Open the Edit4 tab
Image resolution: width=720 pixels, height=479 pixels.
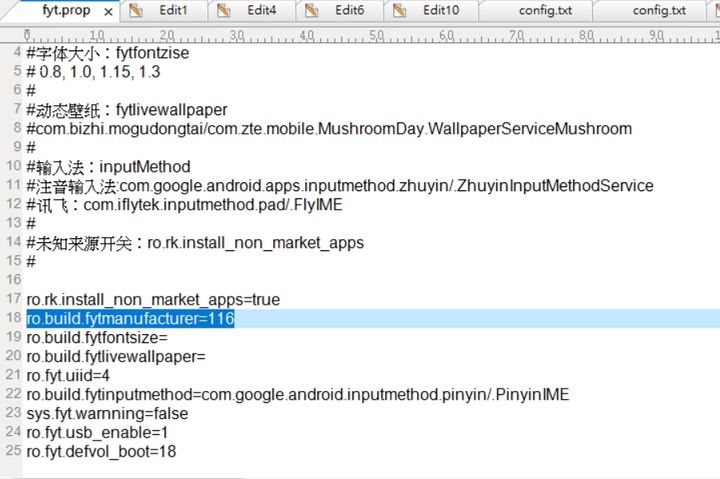(x=261, y=11)
